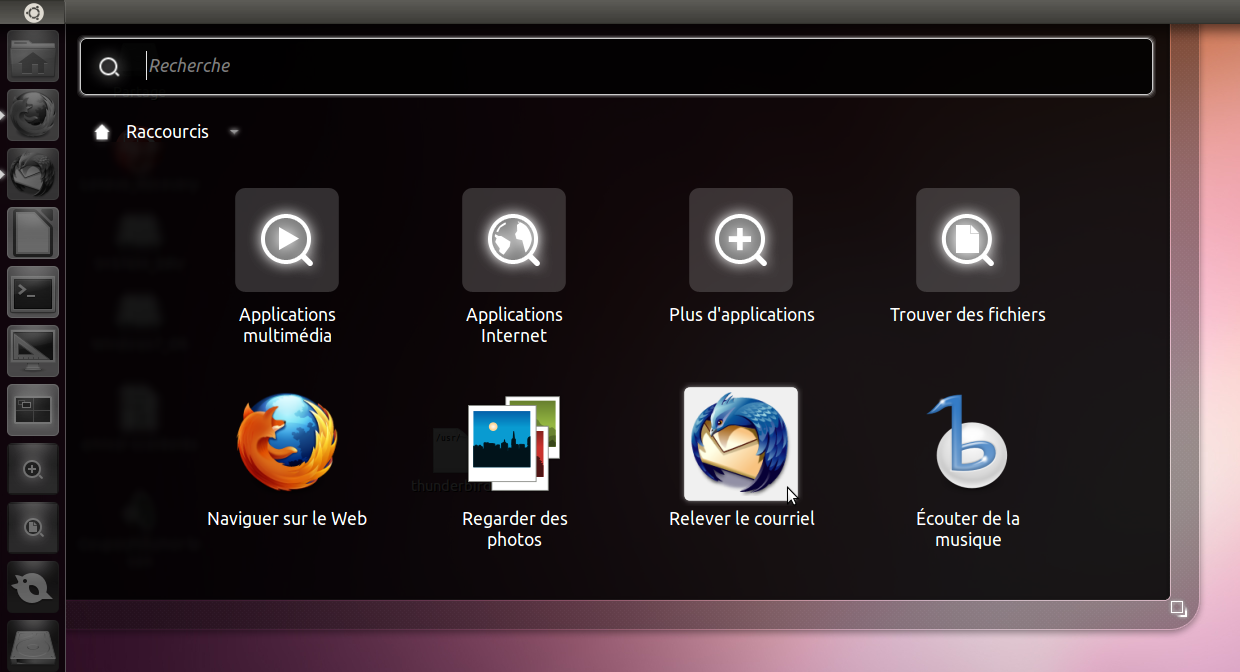
Task: Launch Thunderbird via Relever le courriel
Action: click(x=741, y=443)
